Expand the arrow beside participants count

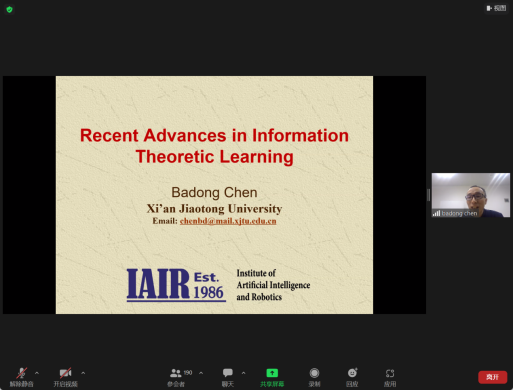pyautogui.click(x=201, y=373)
